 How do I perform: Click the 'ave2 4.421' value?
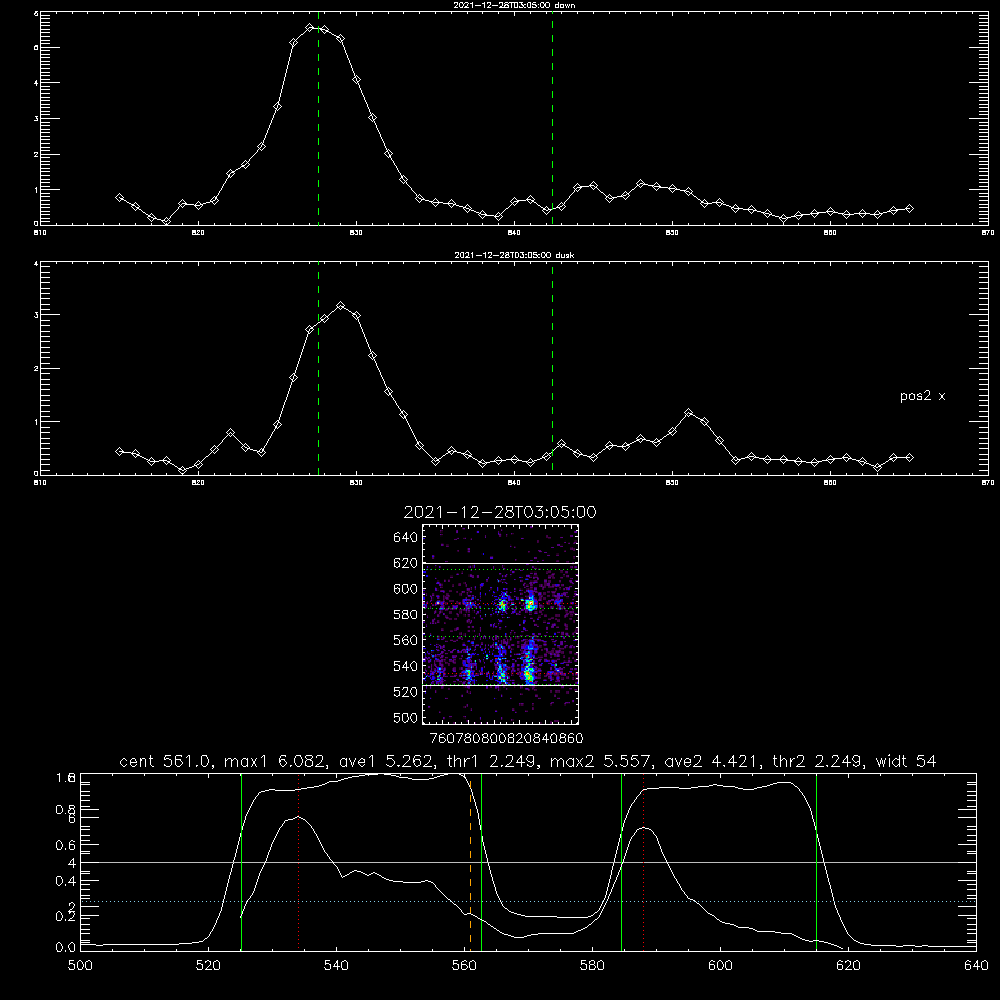tap(712, 761)
